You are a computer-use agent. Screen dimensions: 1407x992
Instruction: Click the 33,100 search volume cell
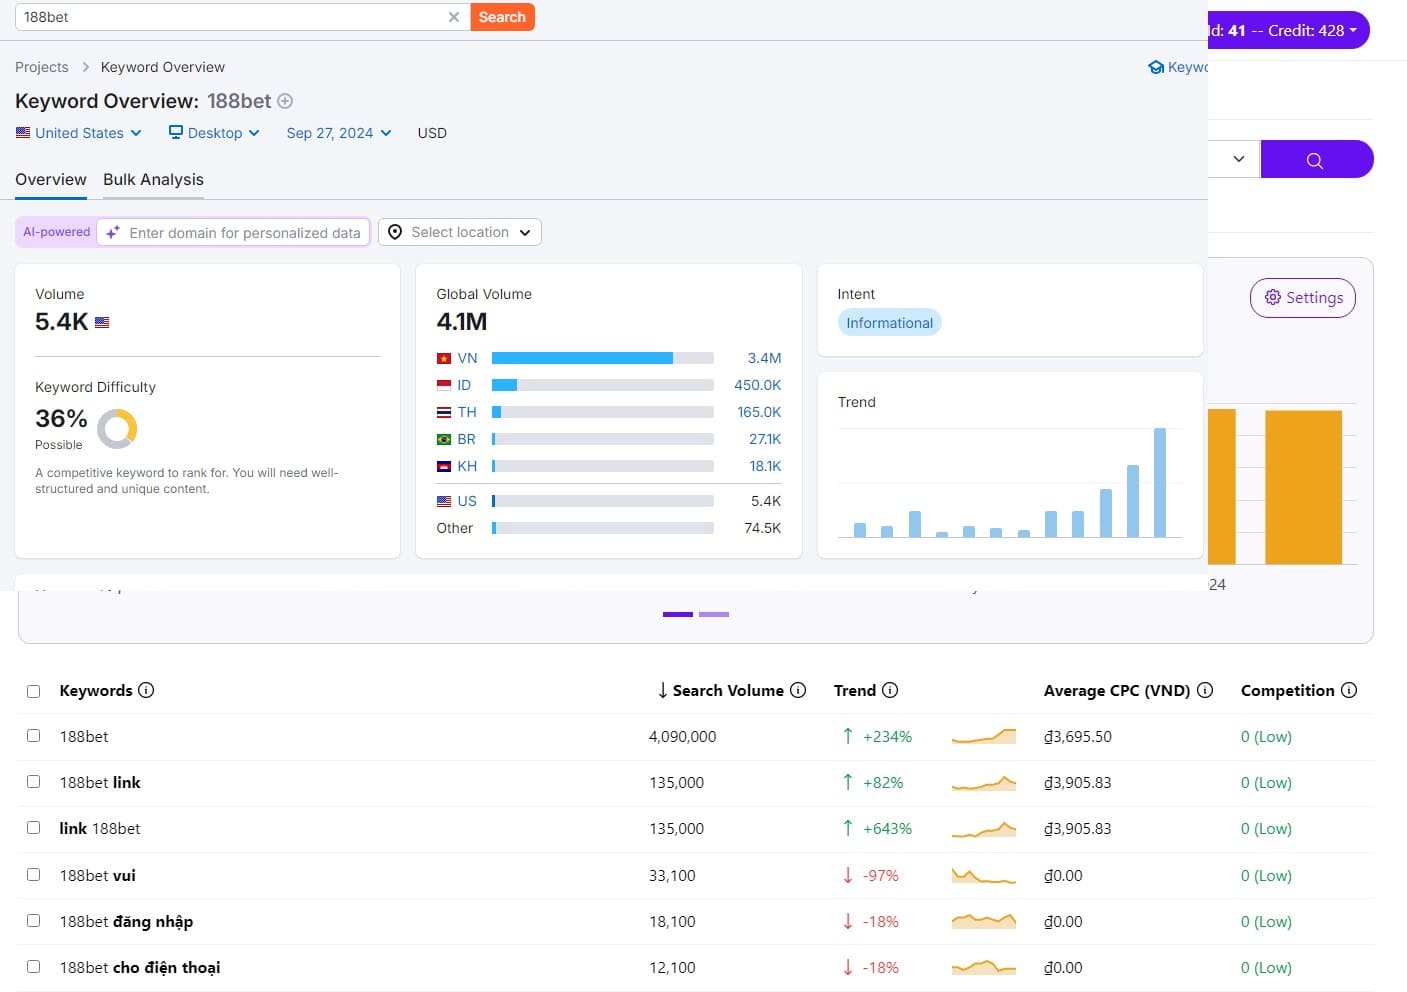(672, 876)
